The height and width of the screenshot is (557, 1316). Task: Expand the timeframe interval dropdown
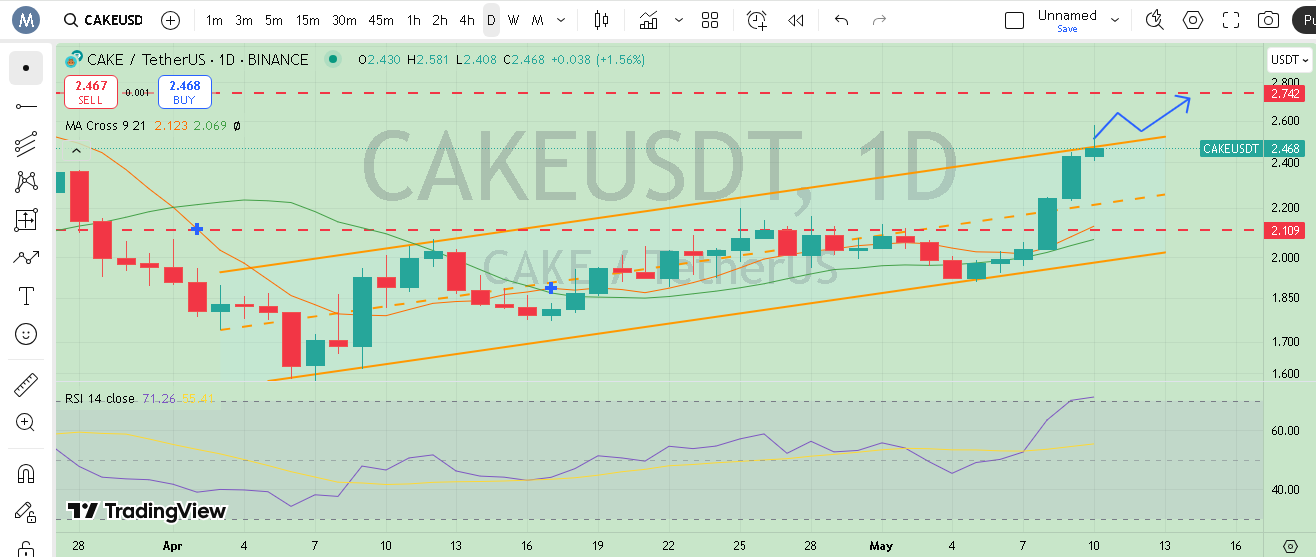561,20
